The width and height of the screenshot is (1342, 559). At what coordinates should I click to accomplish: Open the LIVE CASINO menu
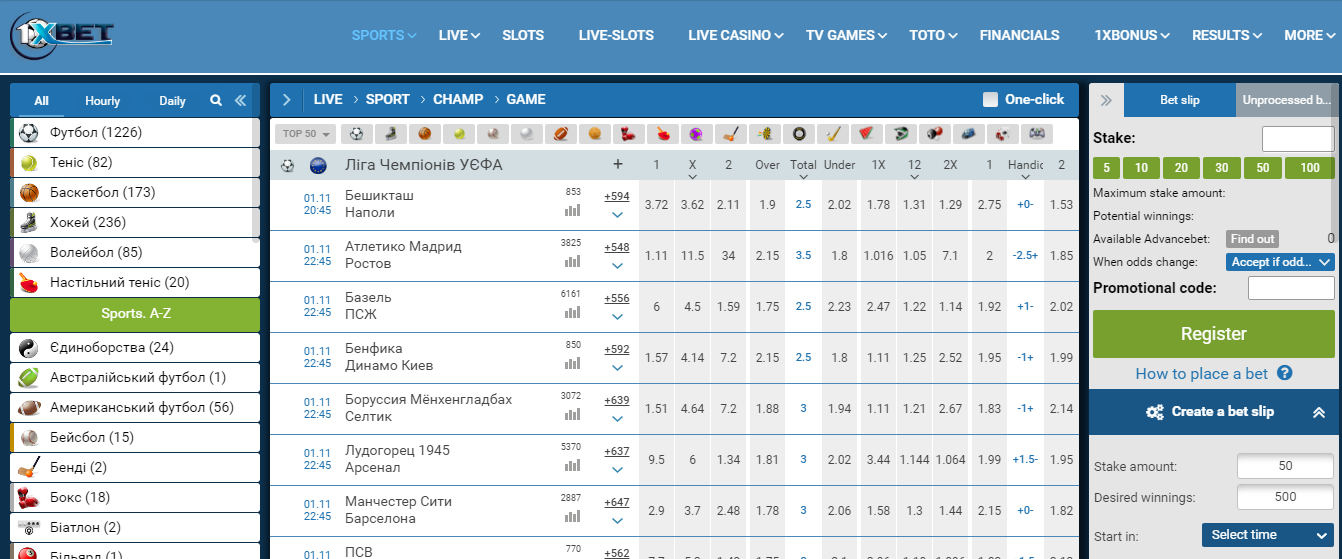pyautogui.click(x=736, y=35)
